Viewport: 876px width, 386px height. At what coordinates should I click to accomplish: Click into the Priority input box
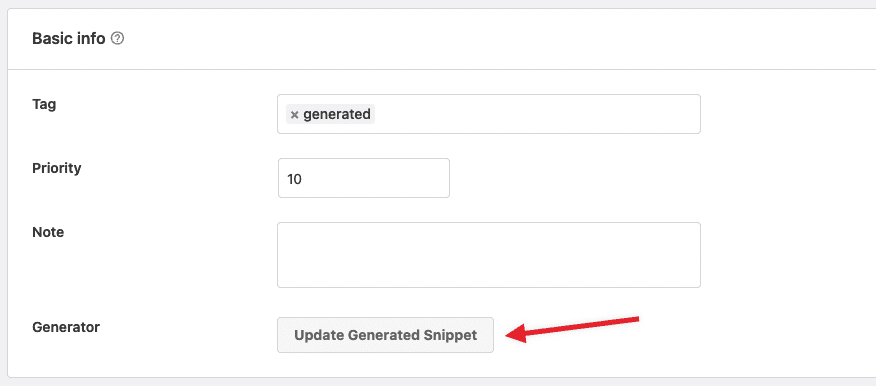364,178
